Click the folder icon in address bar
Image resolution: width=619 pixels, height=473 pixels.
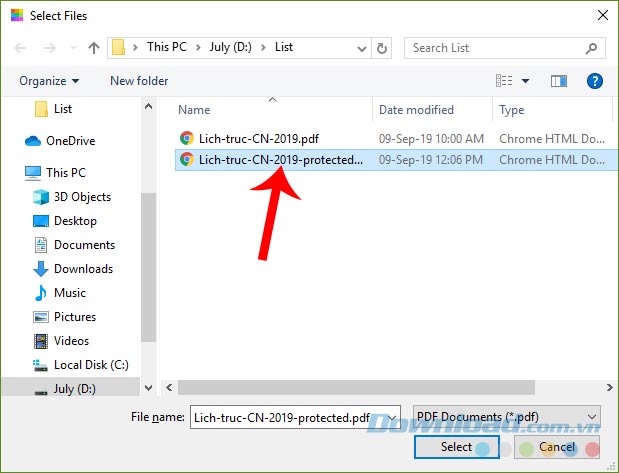118,47
